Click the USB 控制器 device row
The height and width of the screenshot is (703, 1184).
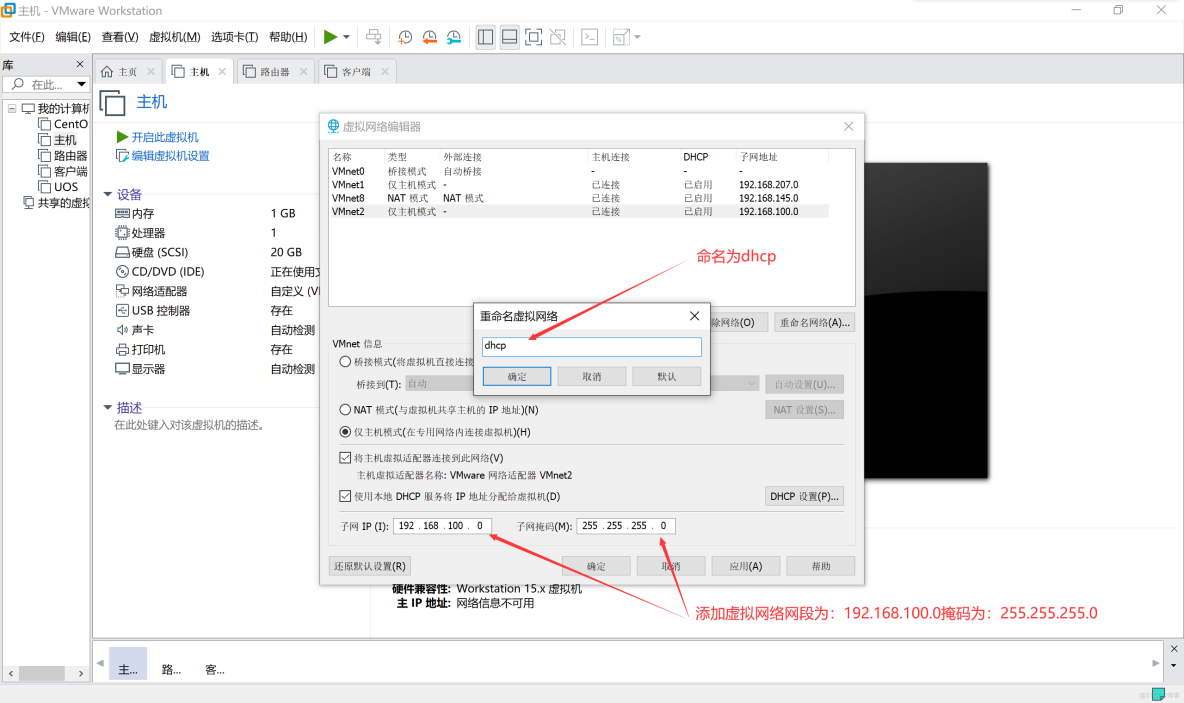(x=215, y=310)
